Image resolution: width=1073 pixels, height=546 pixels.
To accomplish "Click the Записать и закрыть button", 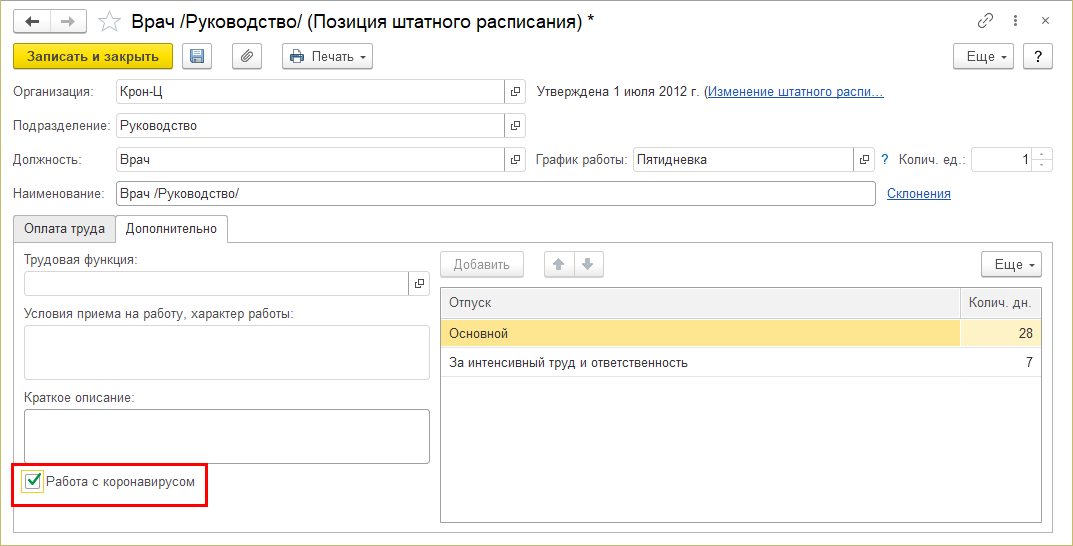I will click(93, 57).
